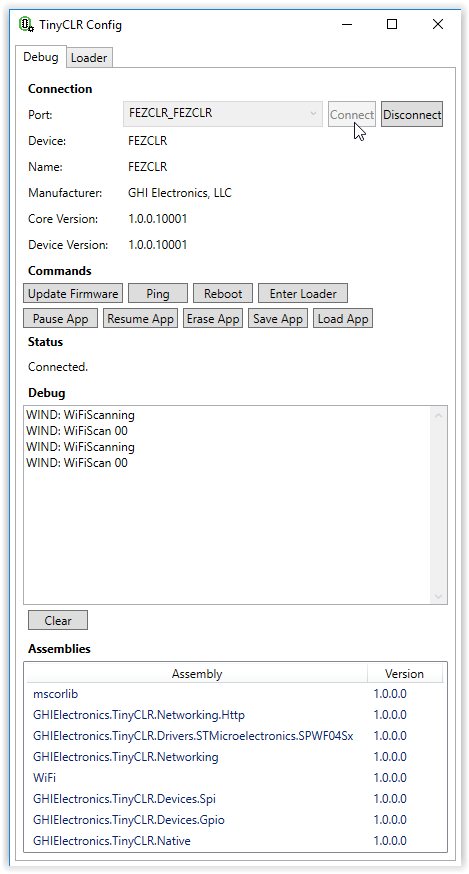This screenshot has width=469, height=874.
Task: Click Resume App
Action: pyautogui.click(x=141, y=319)
